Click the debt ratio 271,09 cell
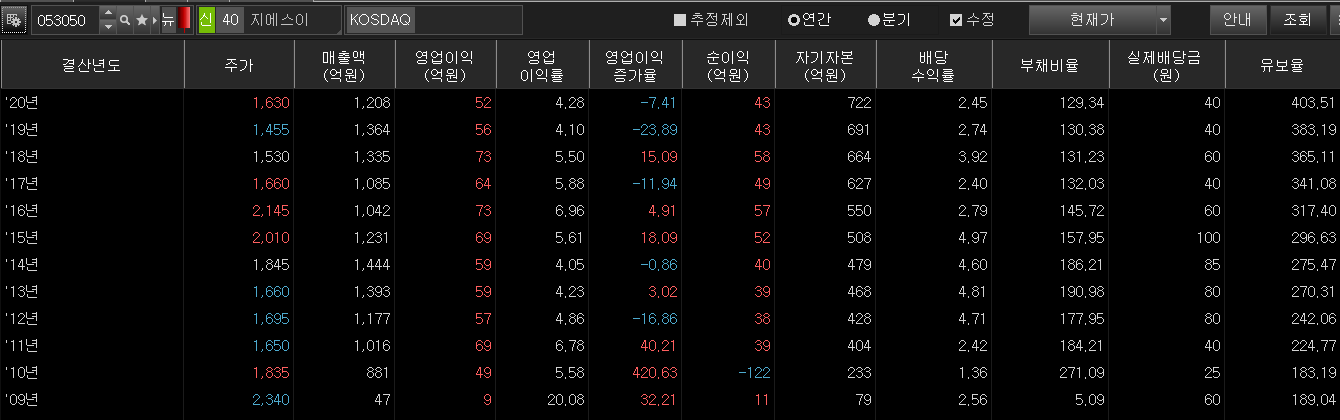Image resolution: width=1340 pixels, height=420 pixels. [1080, 372]
